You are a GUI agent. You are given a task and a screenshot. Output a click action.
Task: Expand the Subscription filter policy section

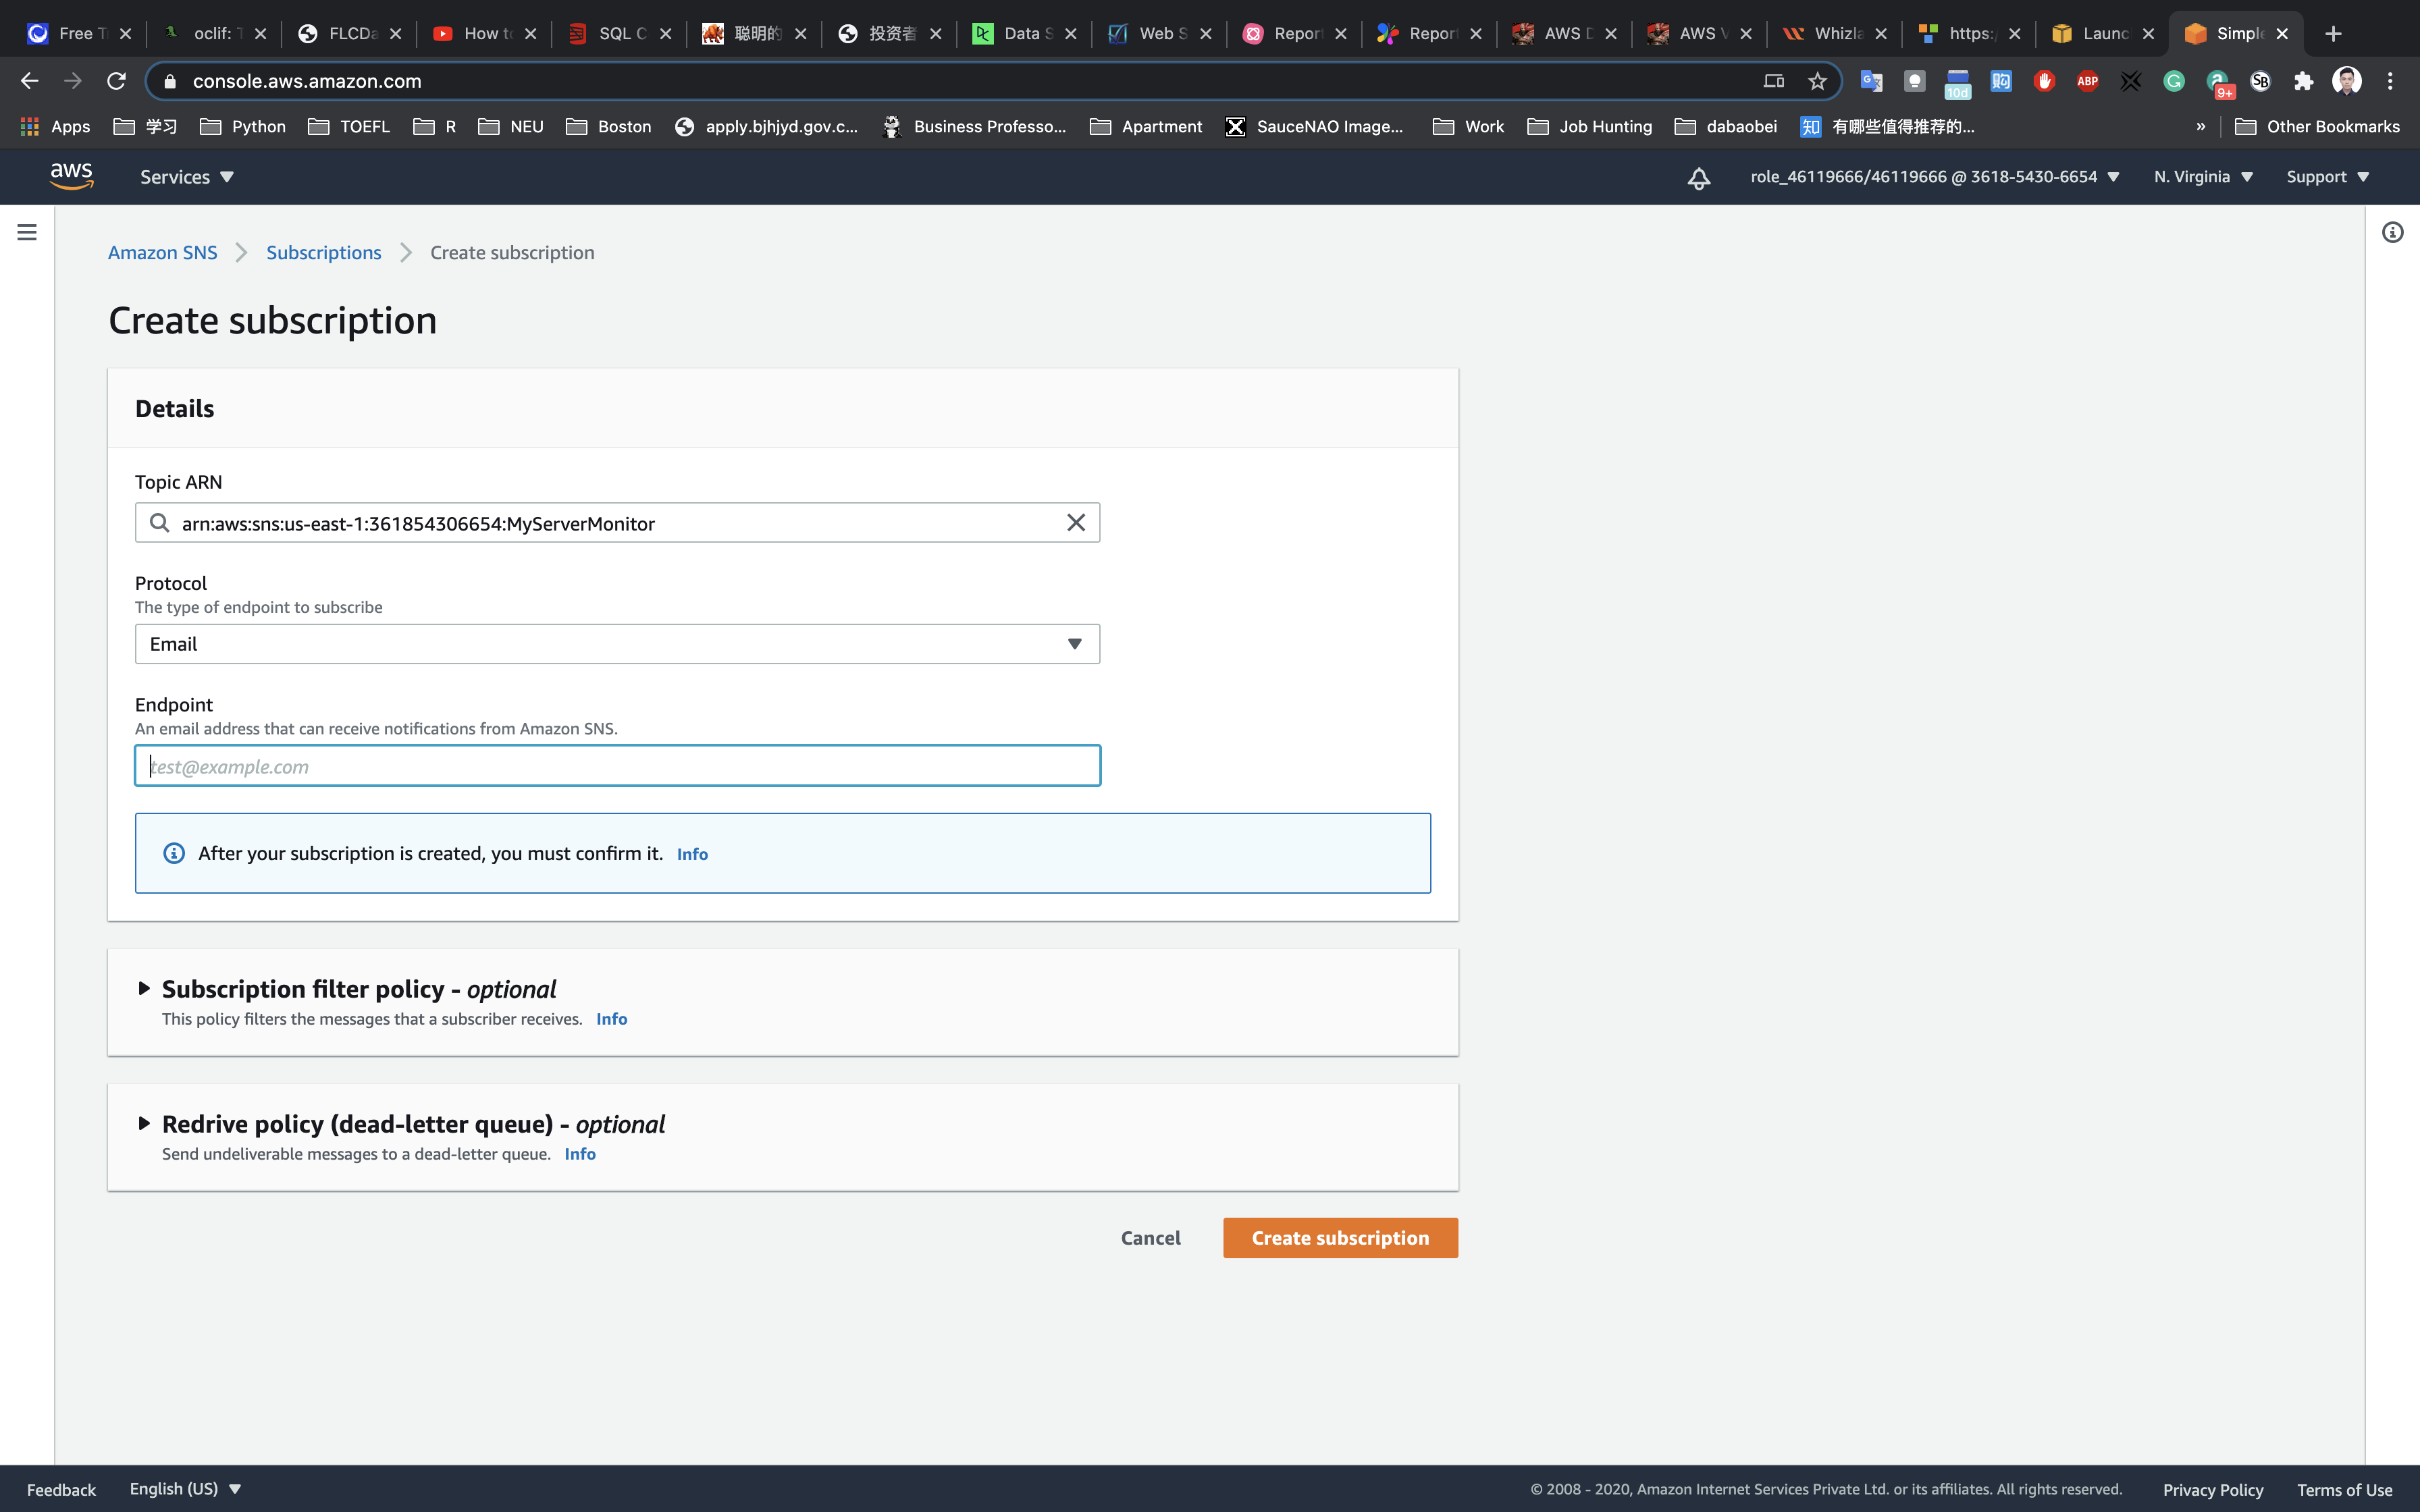[x=144, y=988]
